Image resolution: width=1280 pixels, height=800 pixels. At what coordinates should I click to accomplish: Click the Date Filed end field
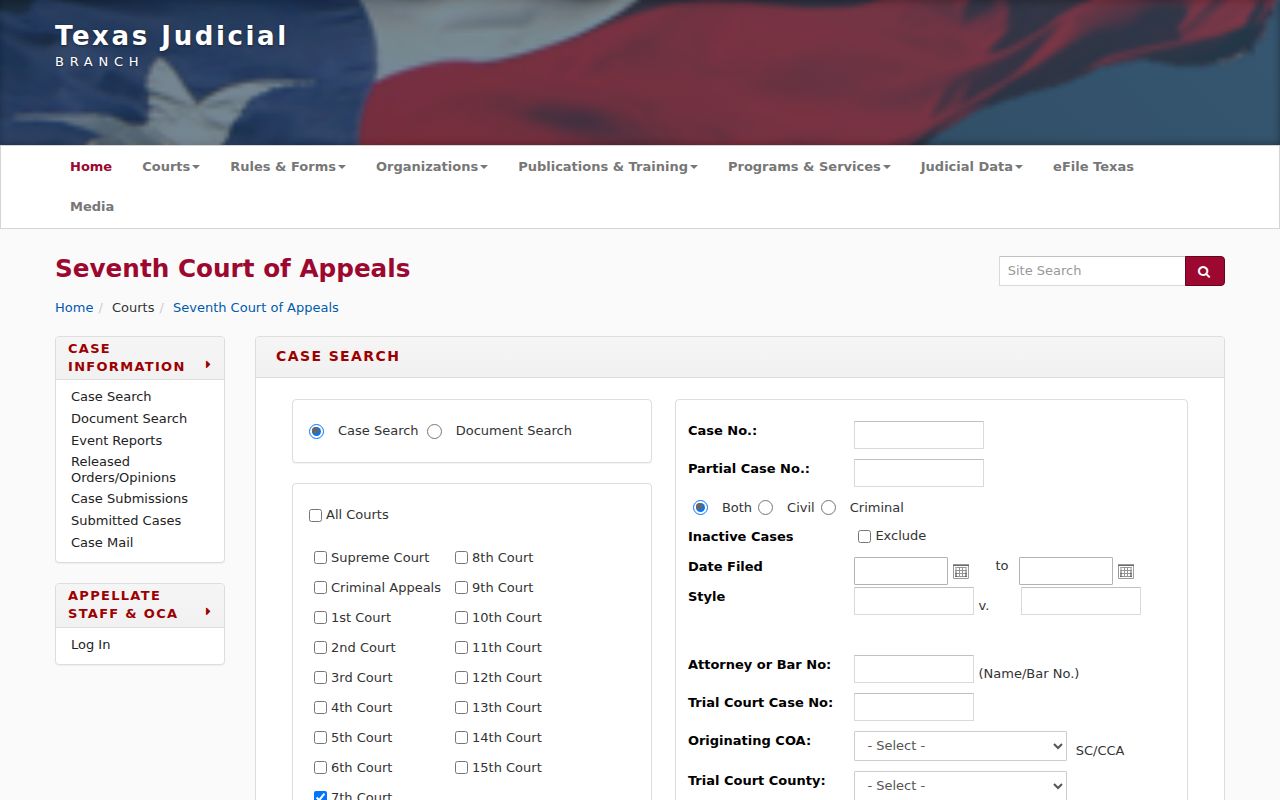[x=1066, y=571]
